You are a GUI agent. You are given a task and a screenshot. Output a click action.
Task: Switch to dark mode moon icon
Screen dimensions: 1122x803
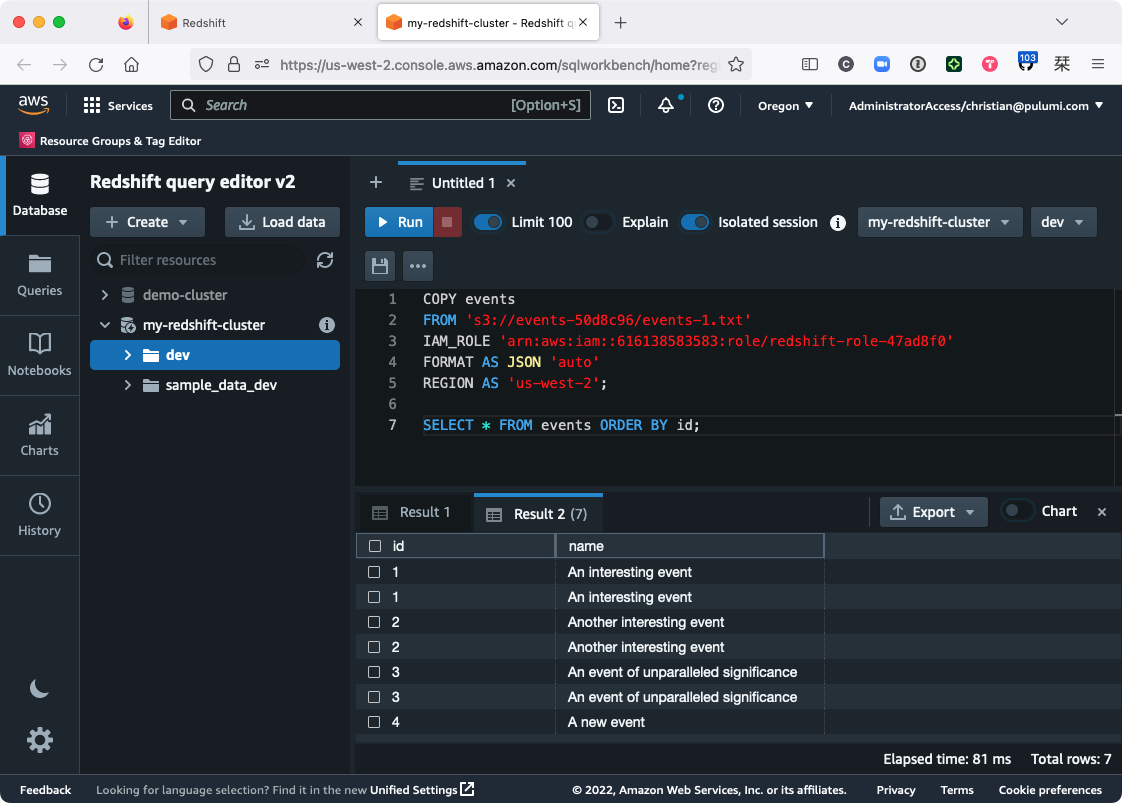point(39,688)
